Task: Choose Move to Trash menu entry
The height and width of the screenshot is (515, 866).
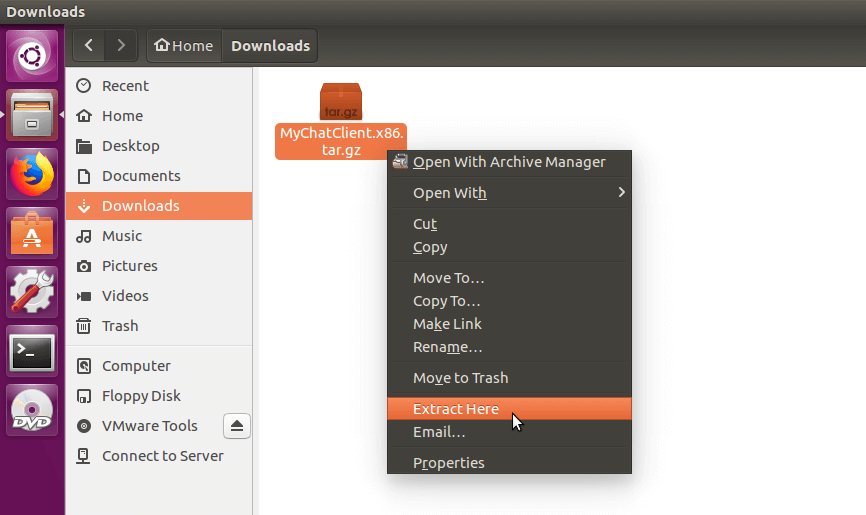Action: [460, 378]
